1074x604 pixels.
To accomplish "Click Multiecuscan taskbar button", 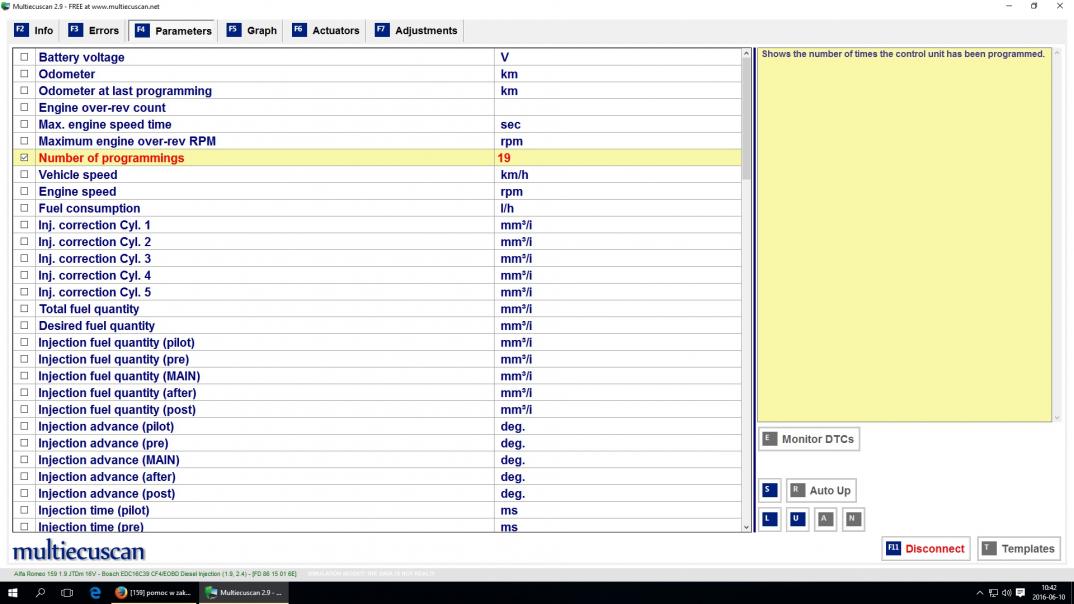I will (244, 593).
